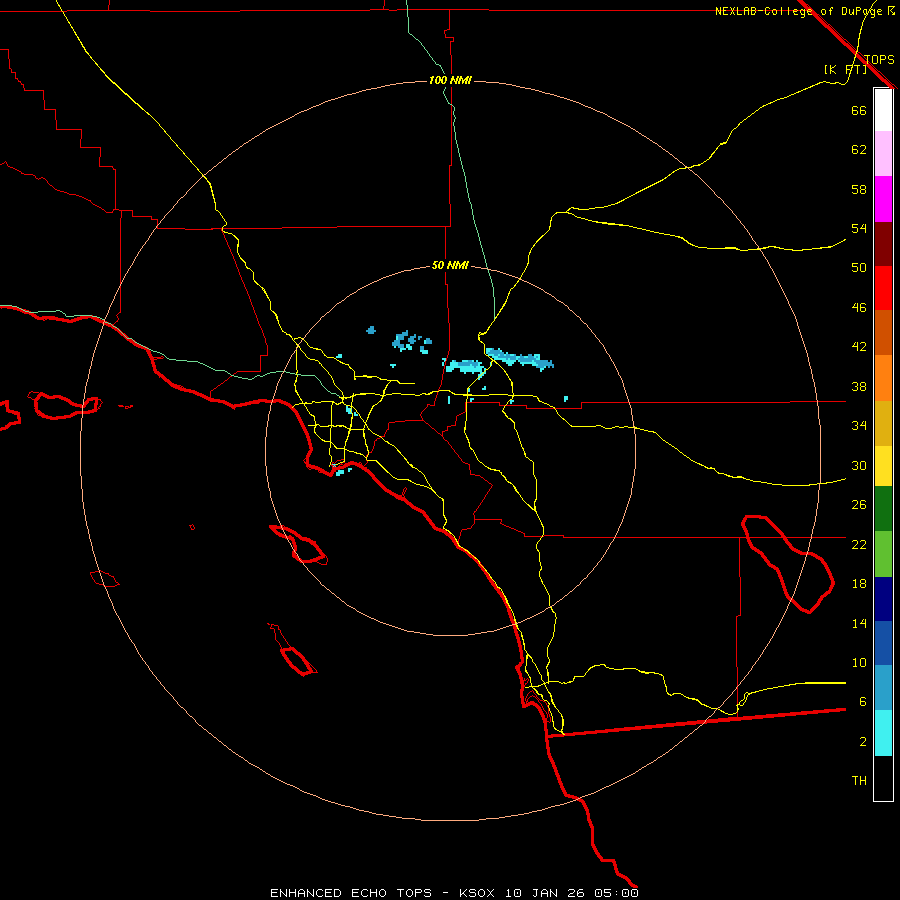
Task: Click the light blue legend swatch
Action: coord(883,688)
